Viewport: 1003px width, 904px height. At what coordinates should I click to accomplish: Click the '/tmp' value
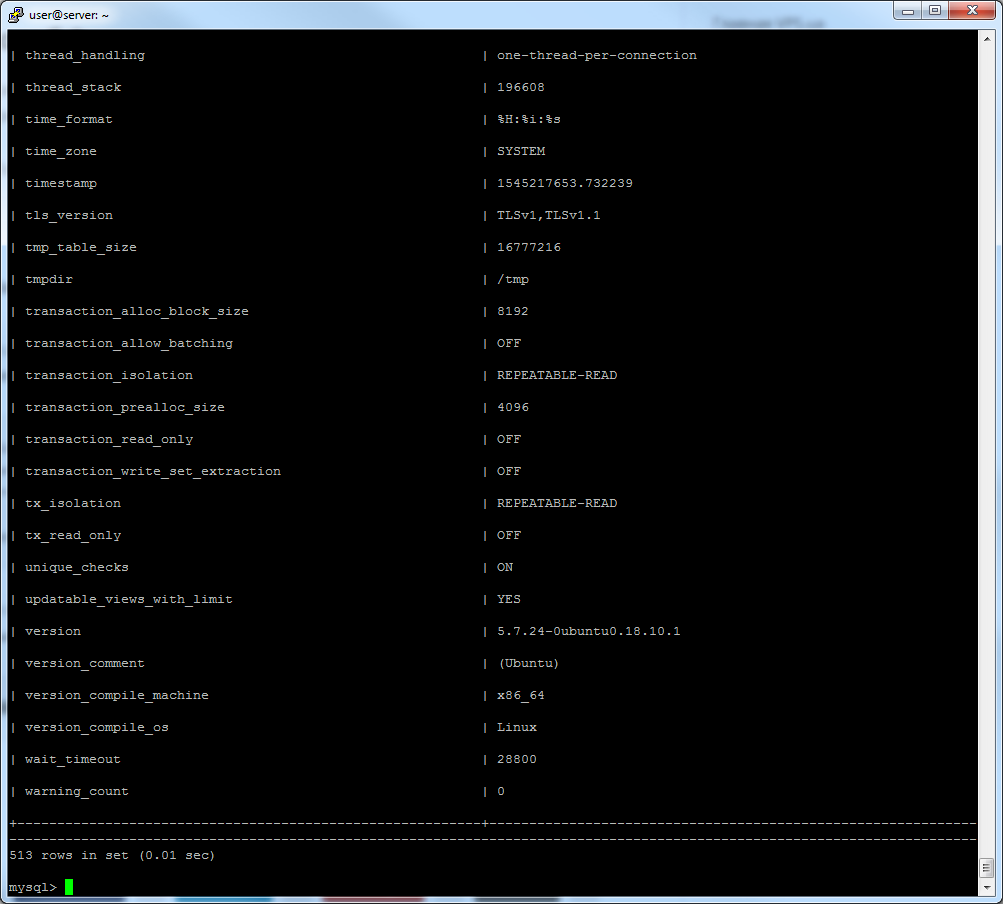click(x=513, y=280)
